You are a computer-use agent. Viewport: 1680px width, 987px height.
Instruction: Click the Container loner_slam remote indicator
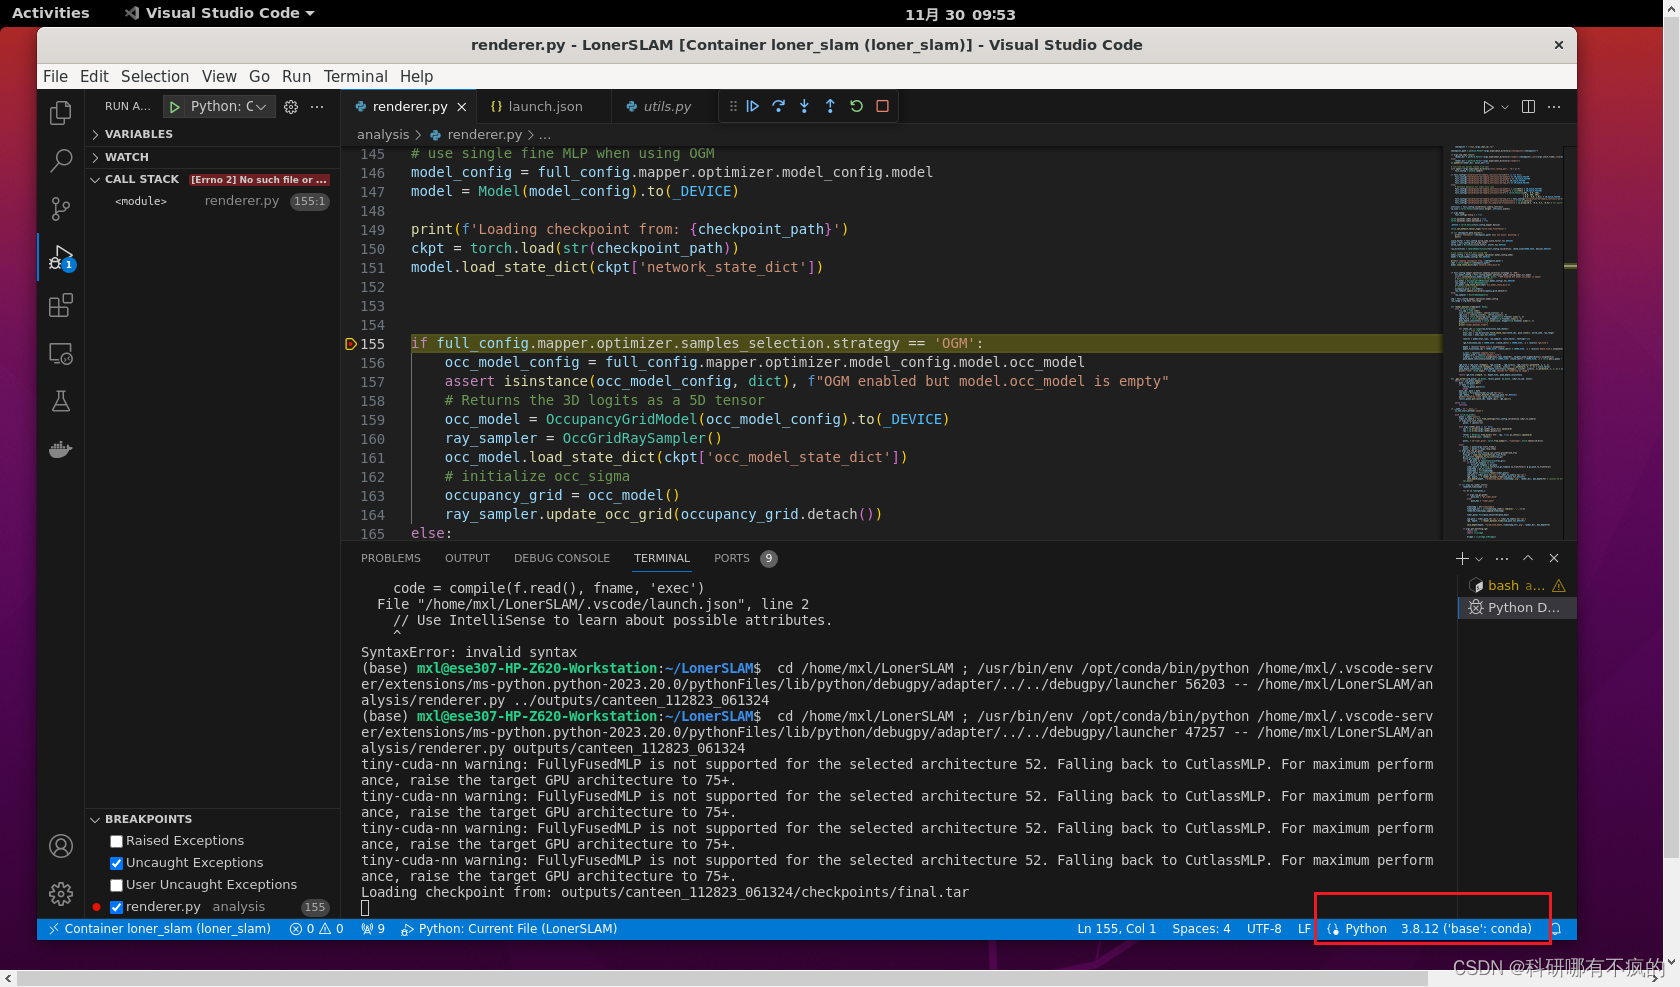click(160, 929)
